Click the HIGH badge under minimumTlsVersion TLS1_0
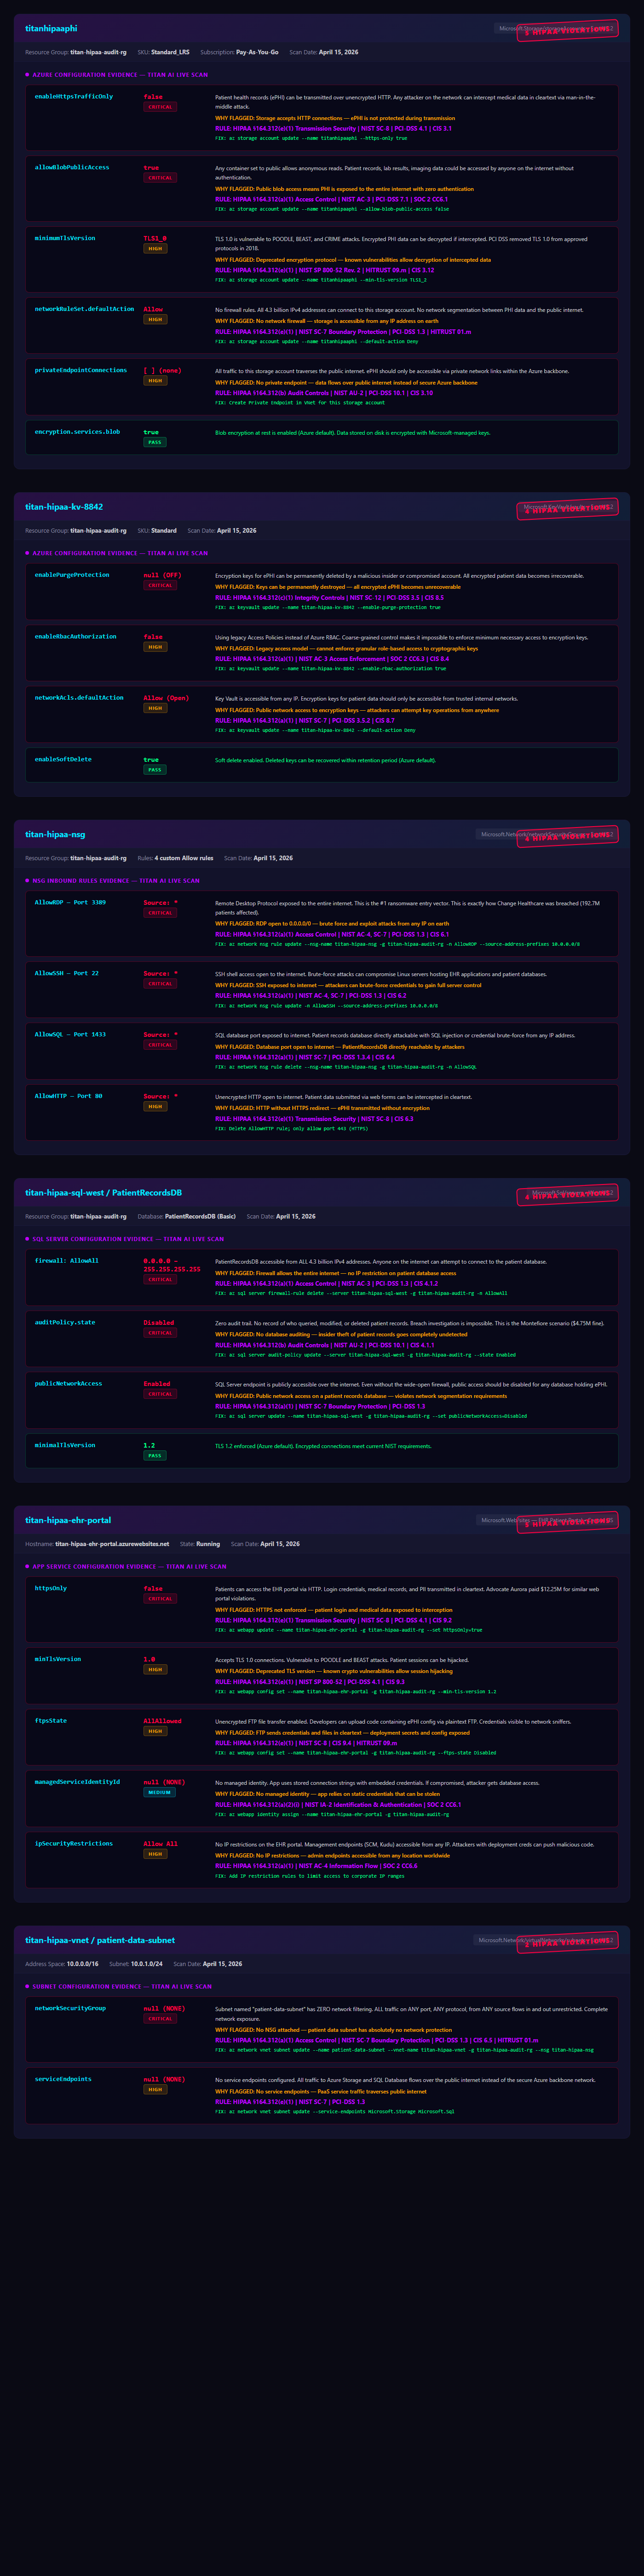 pyautogui.click(x=155, y=249)
